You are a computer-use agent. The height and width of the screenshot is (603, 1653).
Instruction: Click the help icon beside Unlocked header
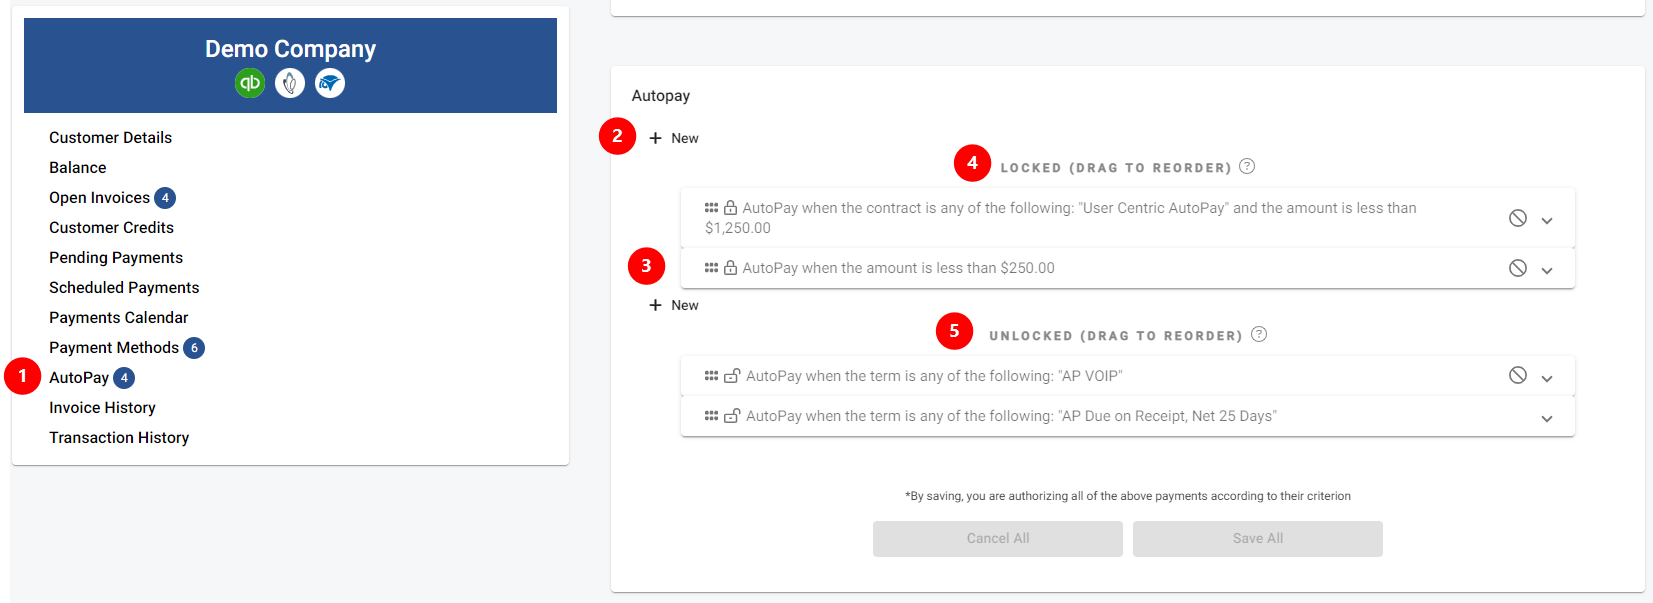tap(1259, 335)
